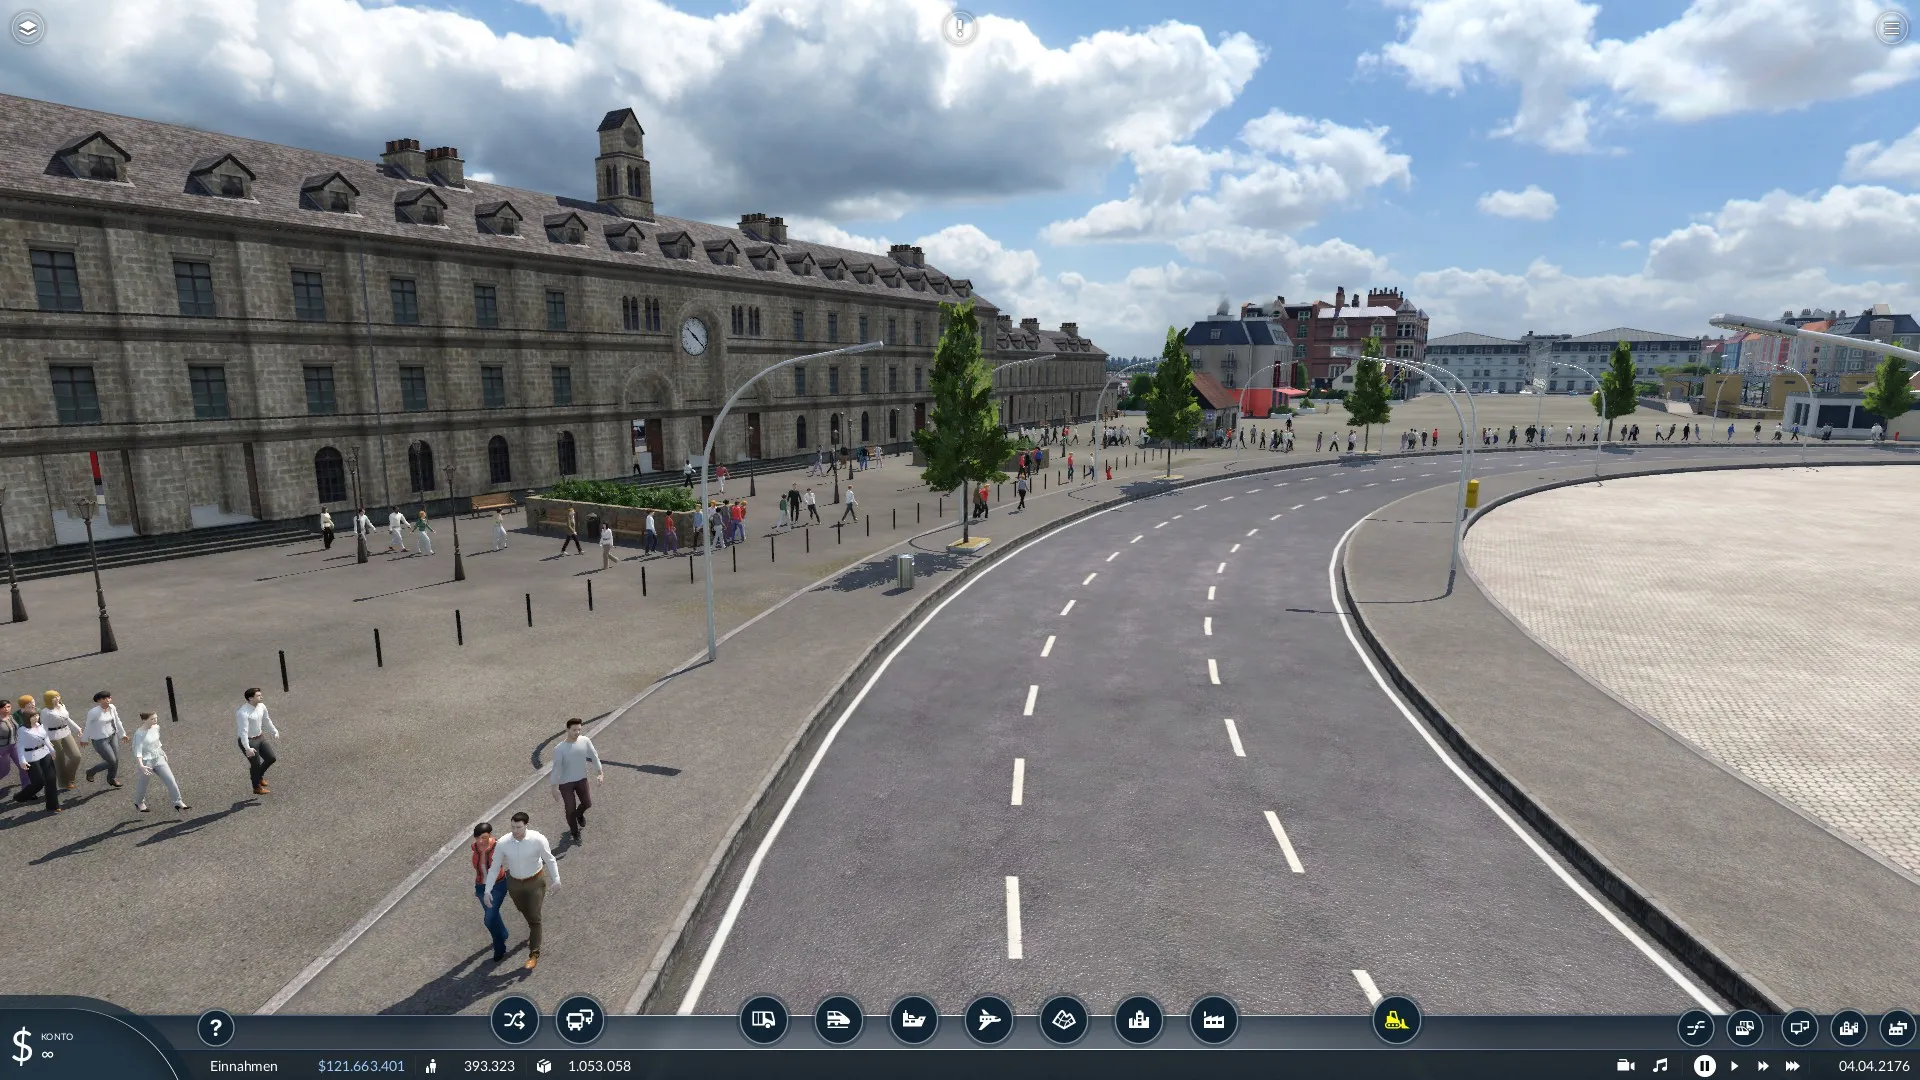Toggle the game pause button
This screenshot has width=1920, height=1080.
1704,1066
